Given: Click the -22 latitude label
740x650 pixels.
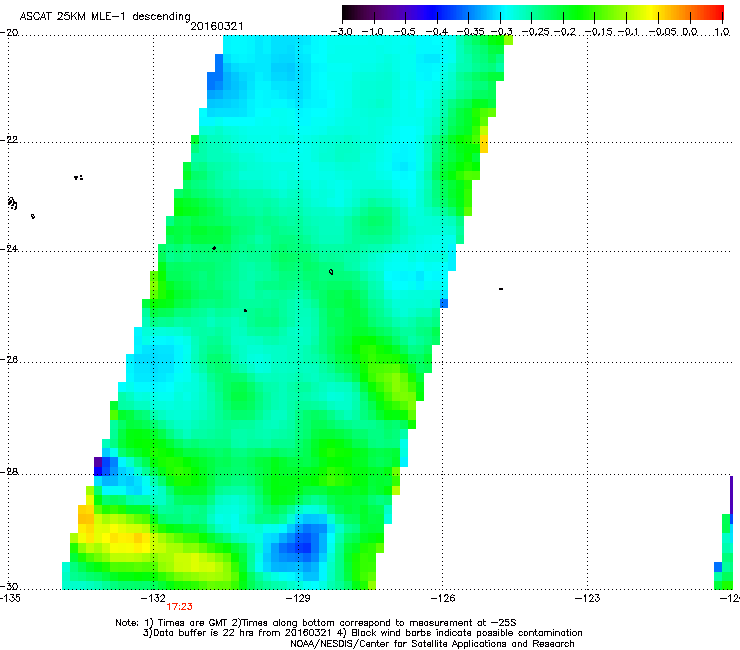Looking at the screenshot, I should 9,140.
